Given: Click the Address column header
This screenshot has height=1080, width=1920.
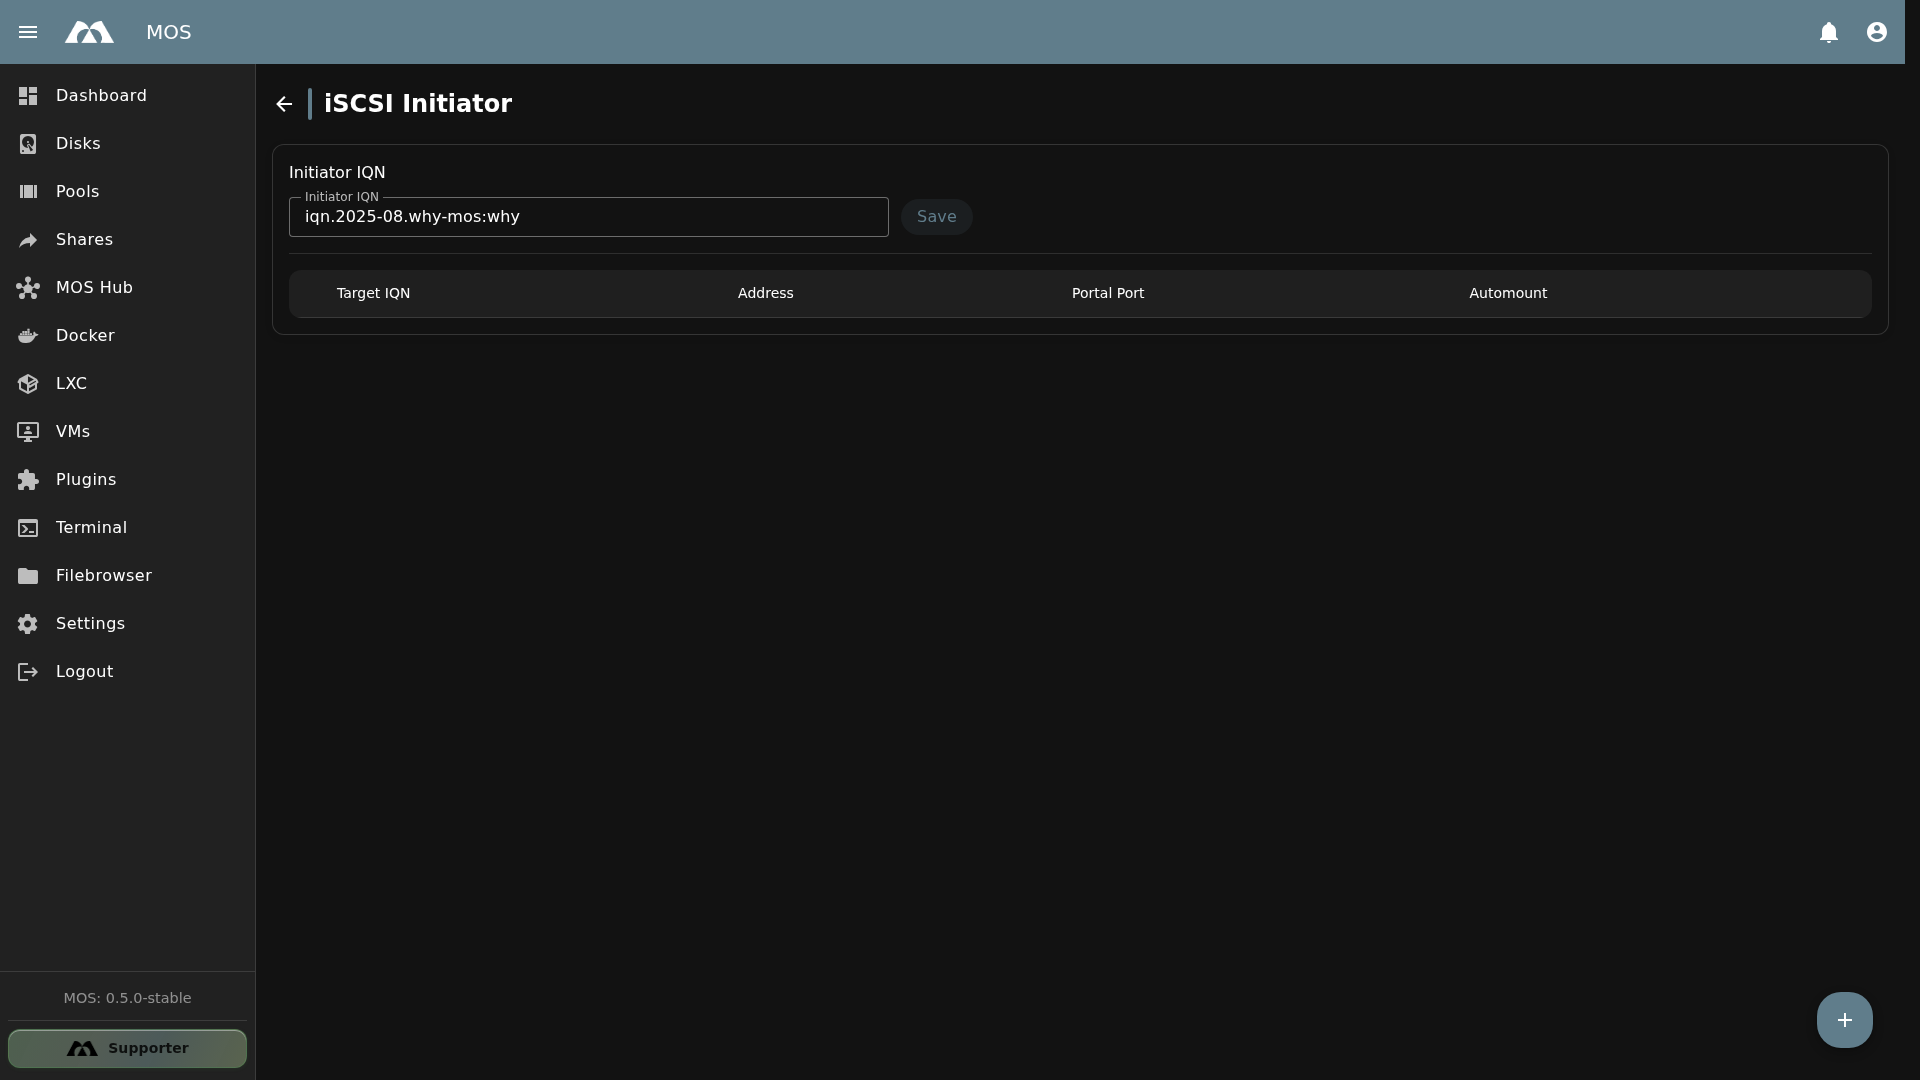Looking at the screenshot, I should click(x=765, y=293).
